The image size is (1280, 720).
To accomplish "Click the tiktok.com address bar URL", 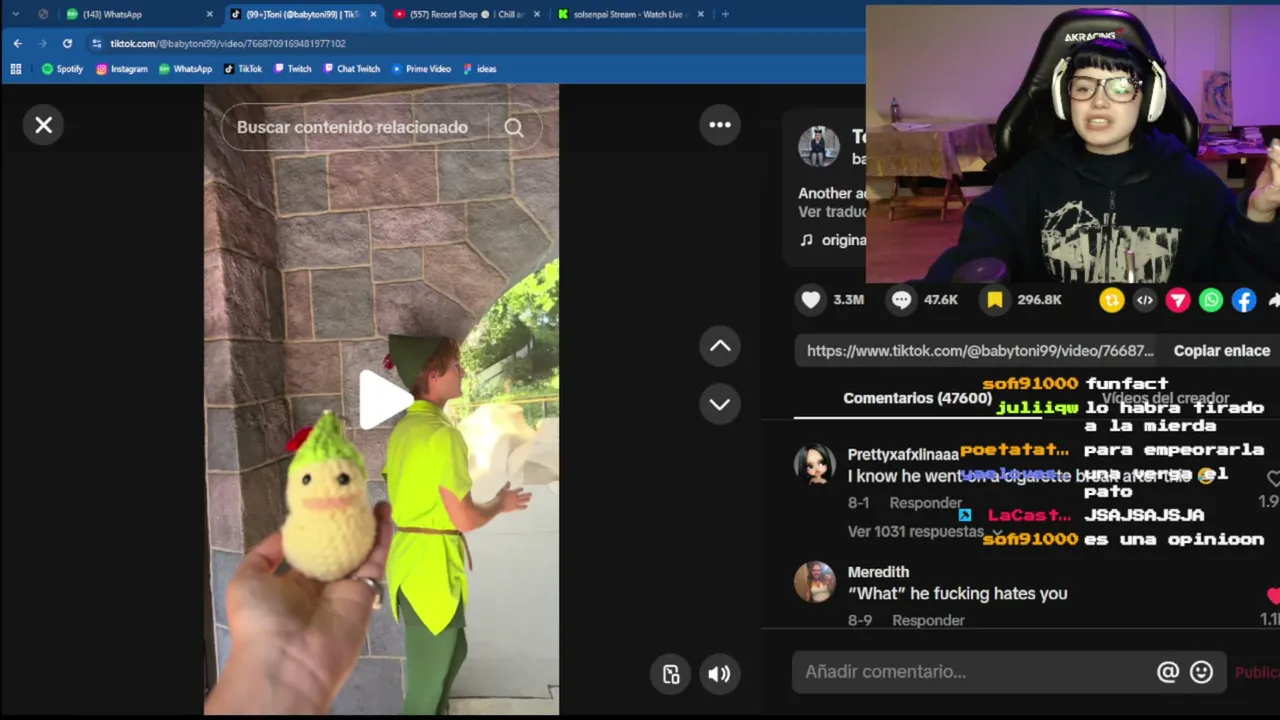I will [x=228, y=44].
